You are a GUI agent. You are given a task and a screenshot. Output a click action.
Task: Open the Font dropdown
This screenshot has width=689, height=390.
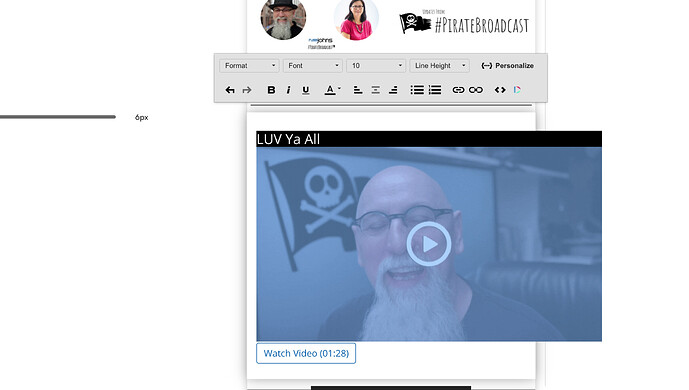(312, 65)
